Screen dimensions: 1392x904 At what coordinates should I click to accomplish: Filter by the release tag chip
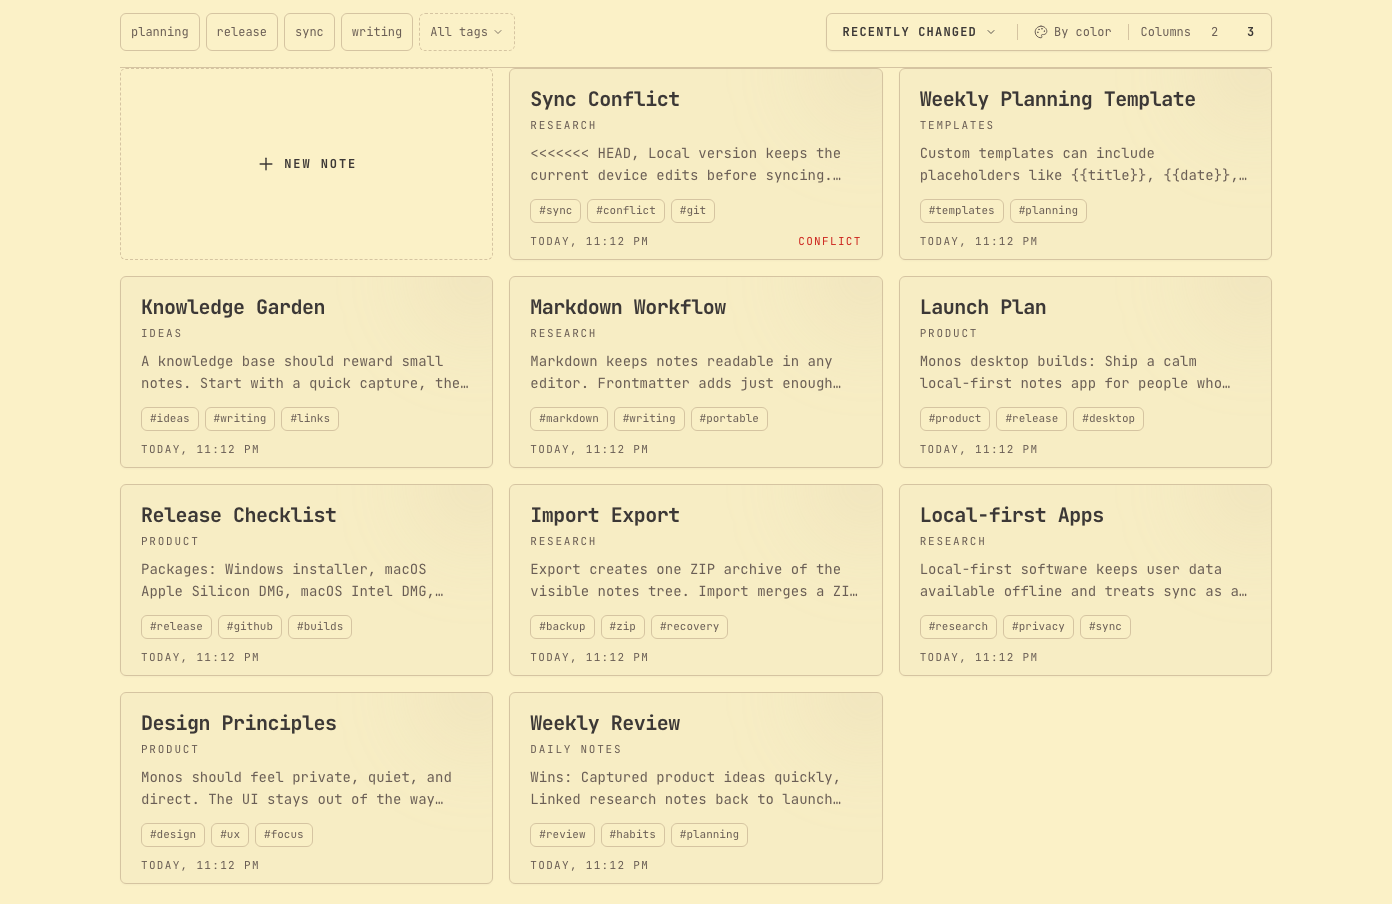coord(242,32)
